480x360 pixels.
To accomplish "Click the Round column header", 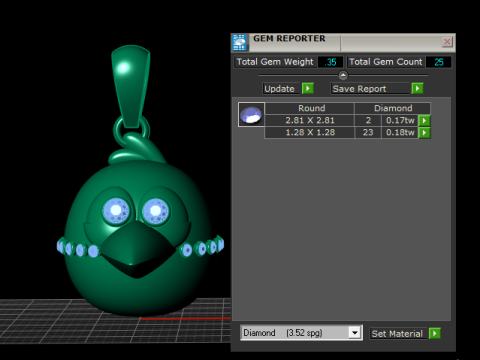I will pos(311,108).
